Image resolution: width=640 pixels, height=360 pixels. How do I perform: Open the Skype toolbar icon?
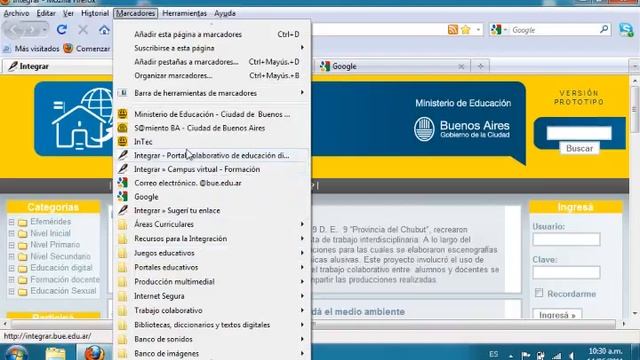tap(626, 29)
